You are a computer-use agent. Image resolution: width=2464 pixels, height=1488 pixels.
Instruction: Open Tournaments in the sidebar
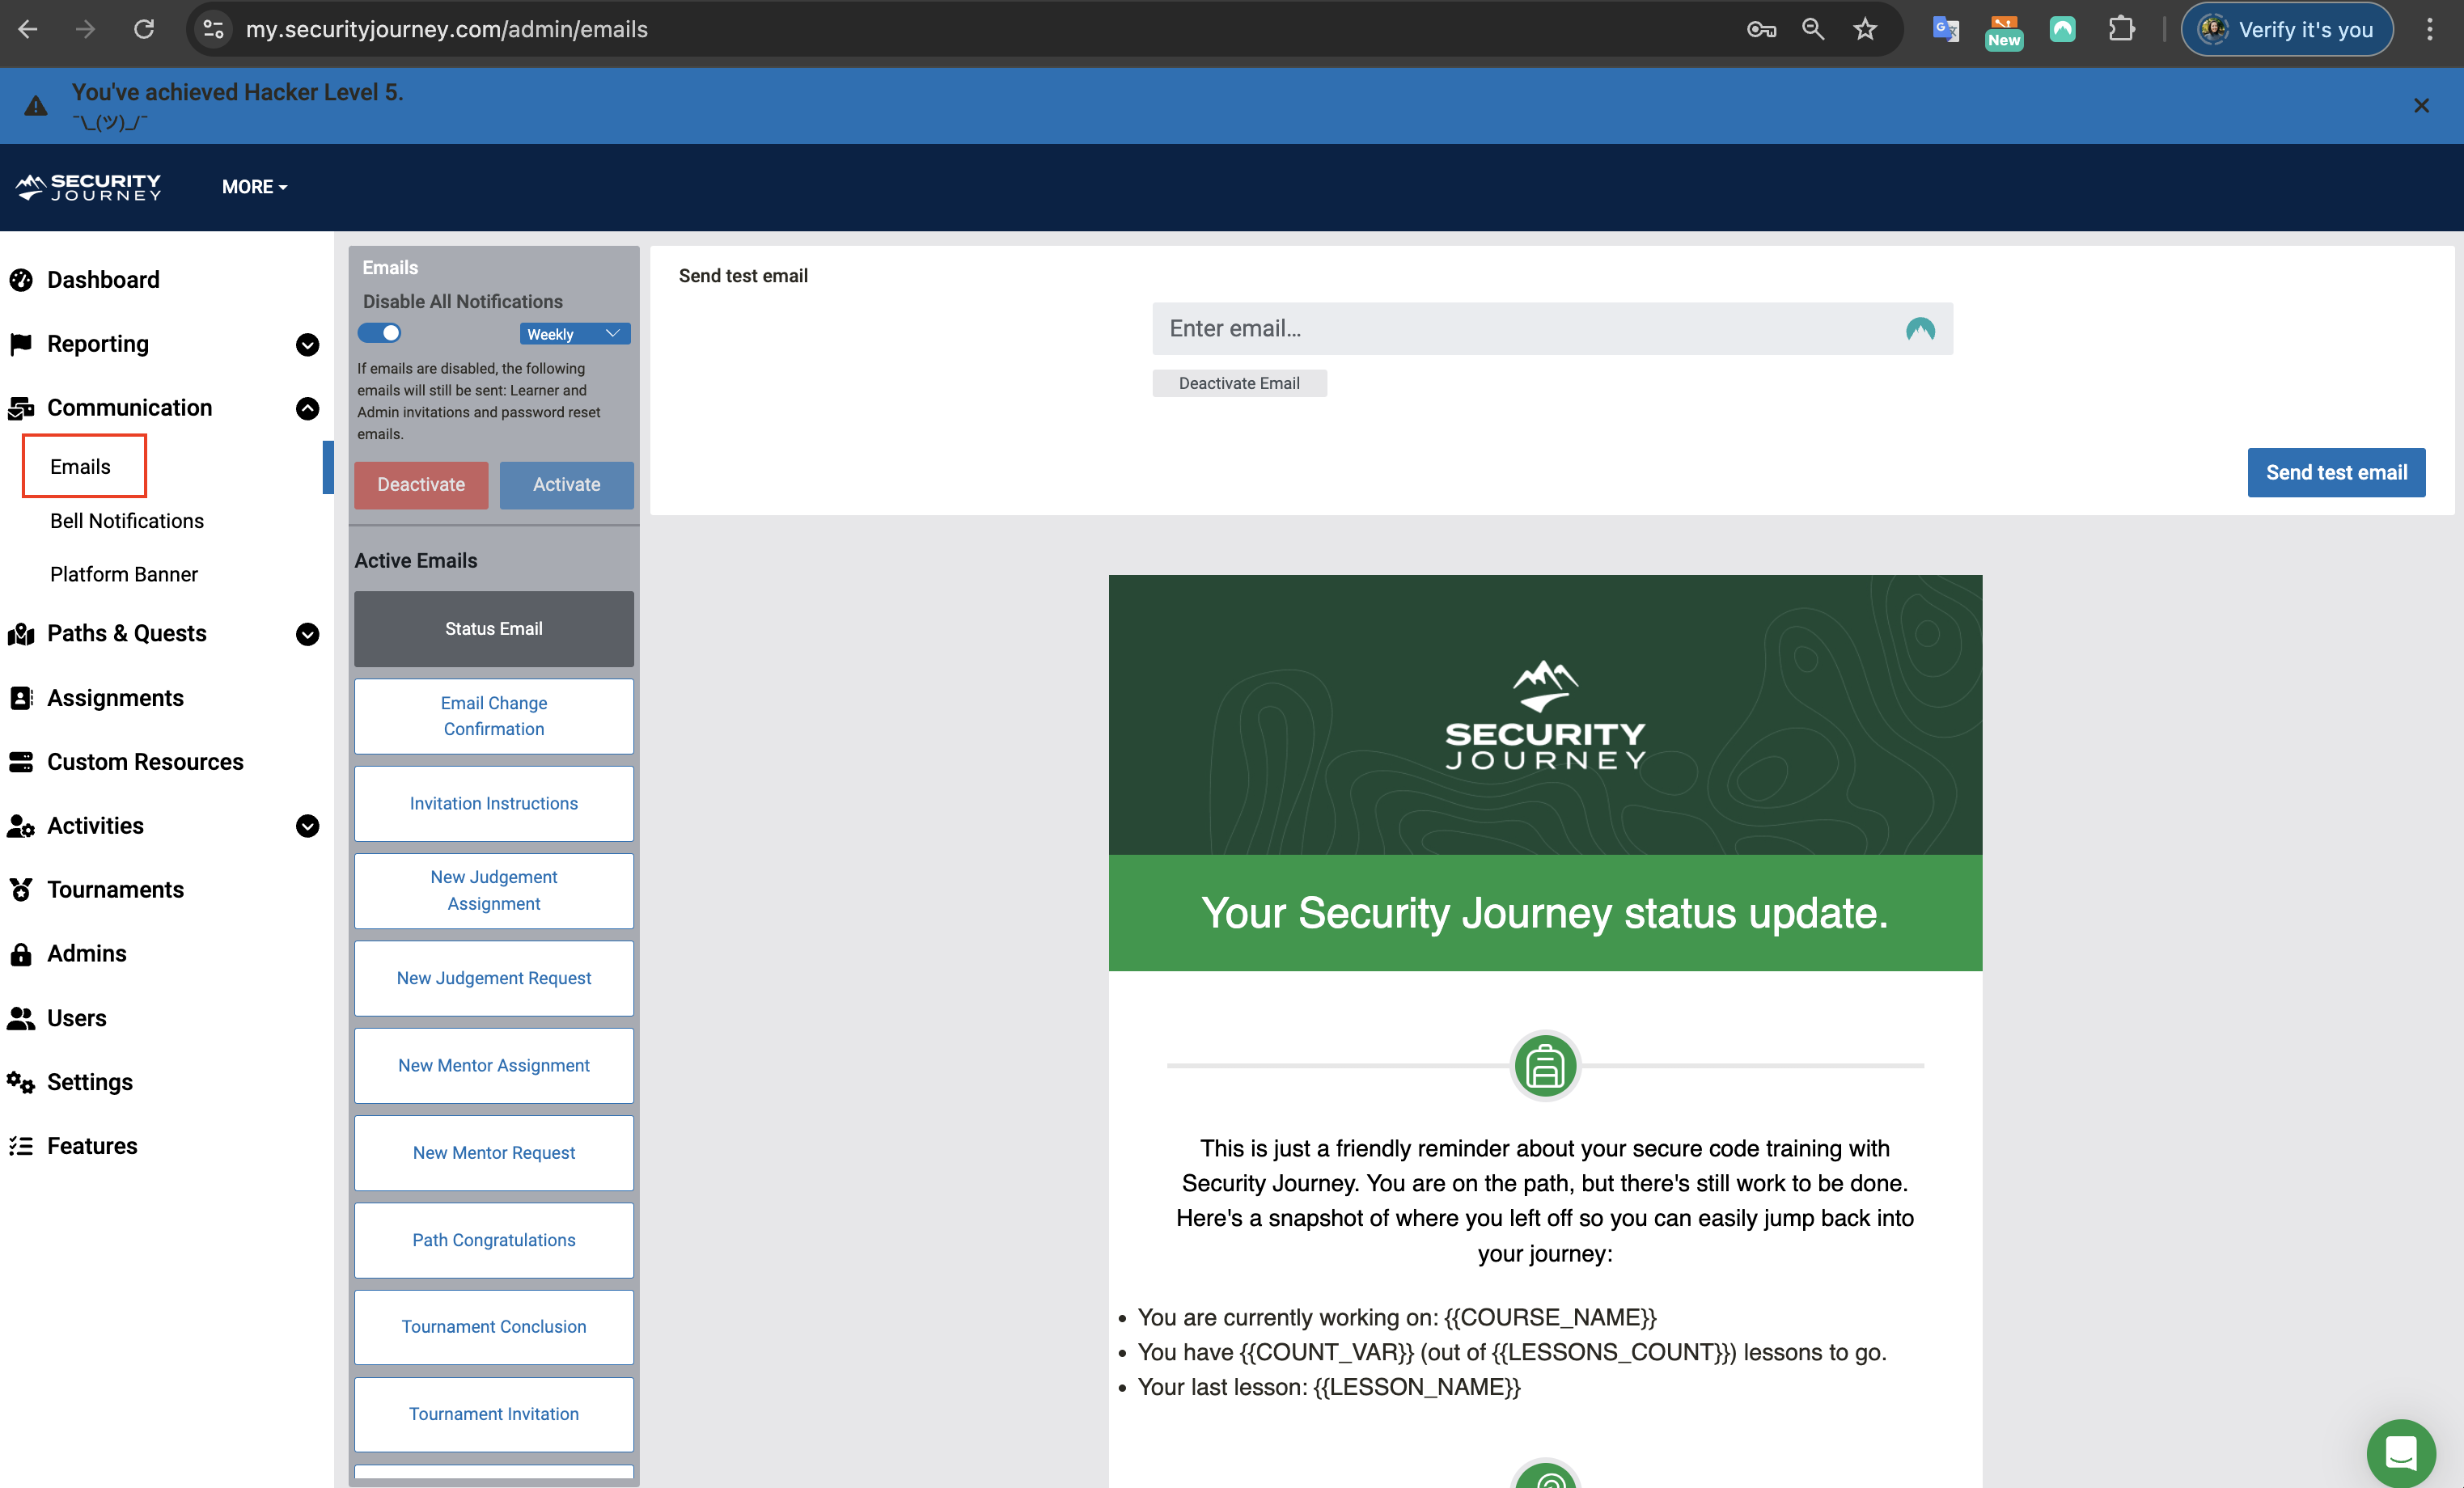click(116, 889)
